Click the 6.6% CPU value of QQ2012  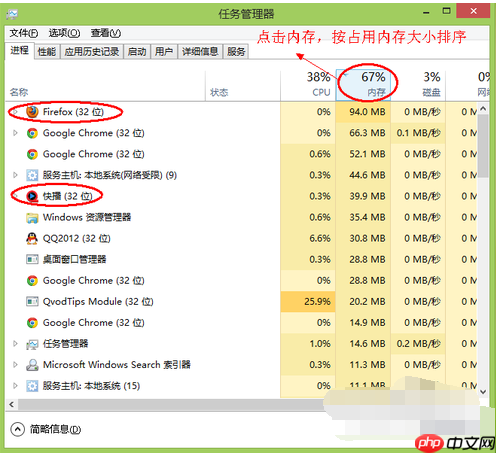tap(320, 238)
